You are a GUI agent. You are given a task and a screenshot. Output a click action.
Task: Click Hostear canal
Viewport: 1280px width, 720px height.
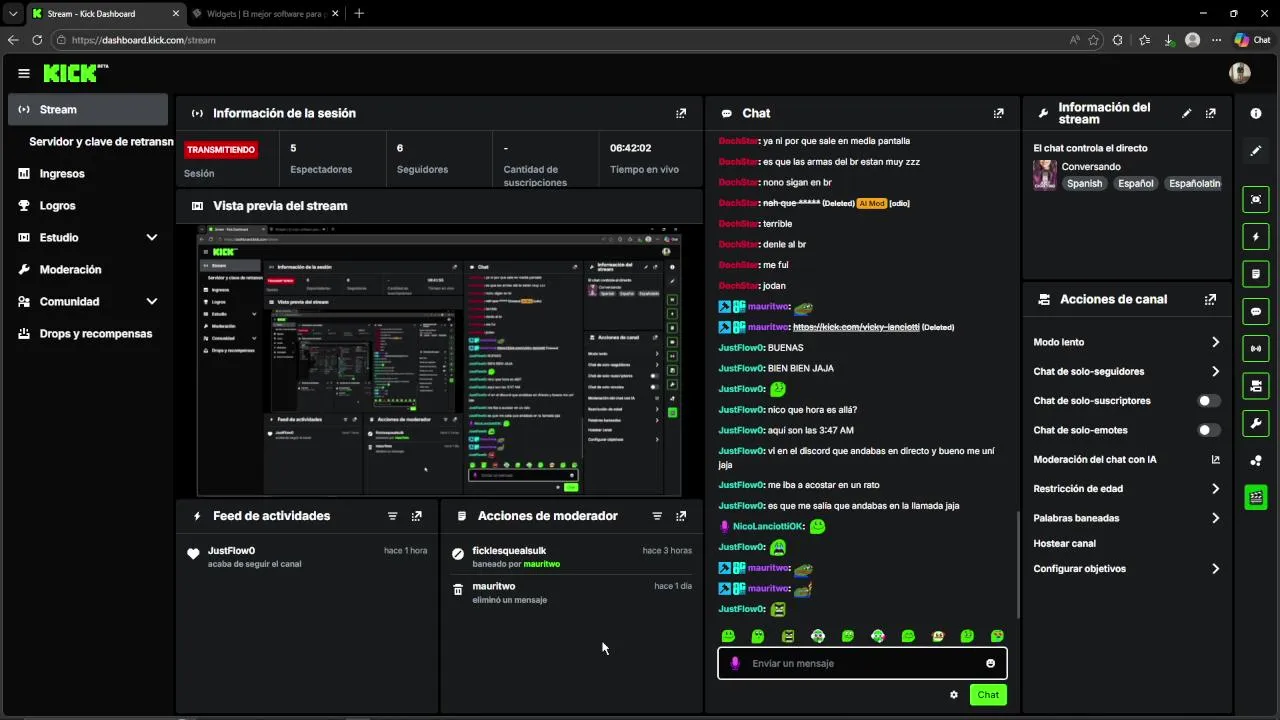tap(1064, 544)
